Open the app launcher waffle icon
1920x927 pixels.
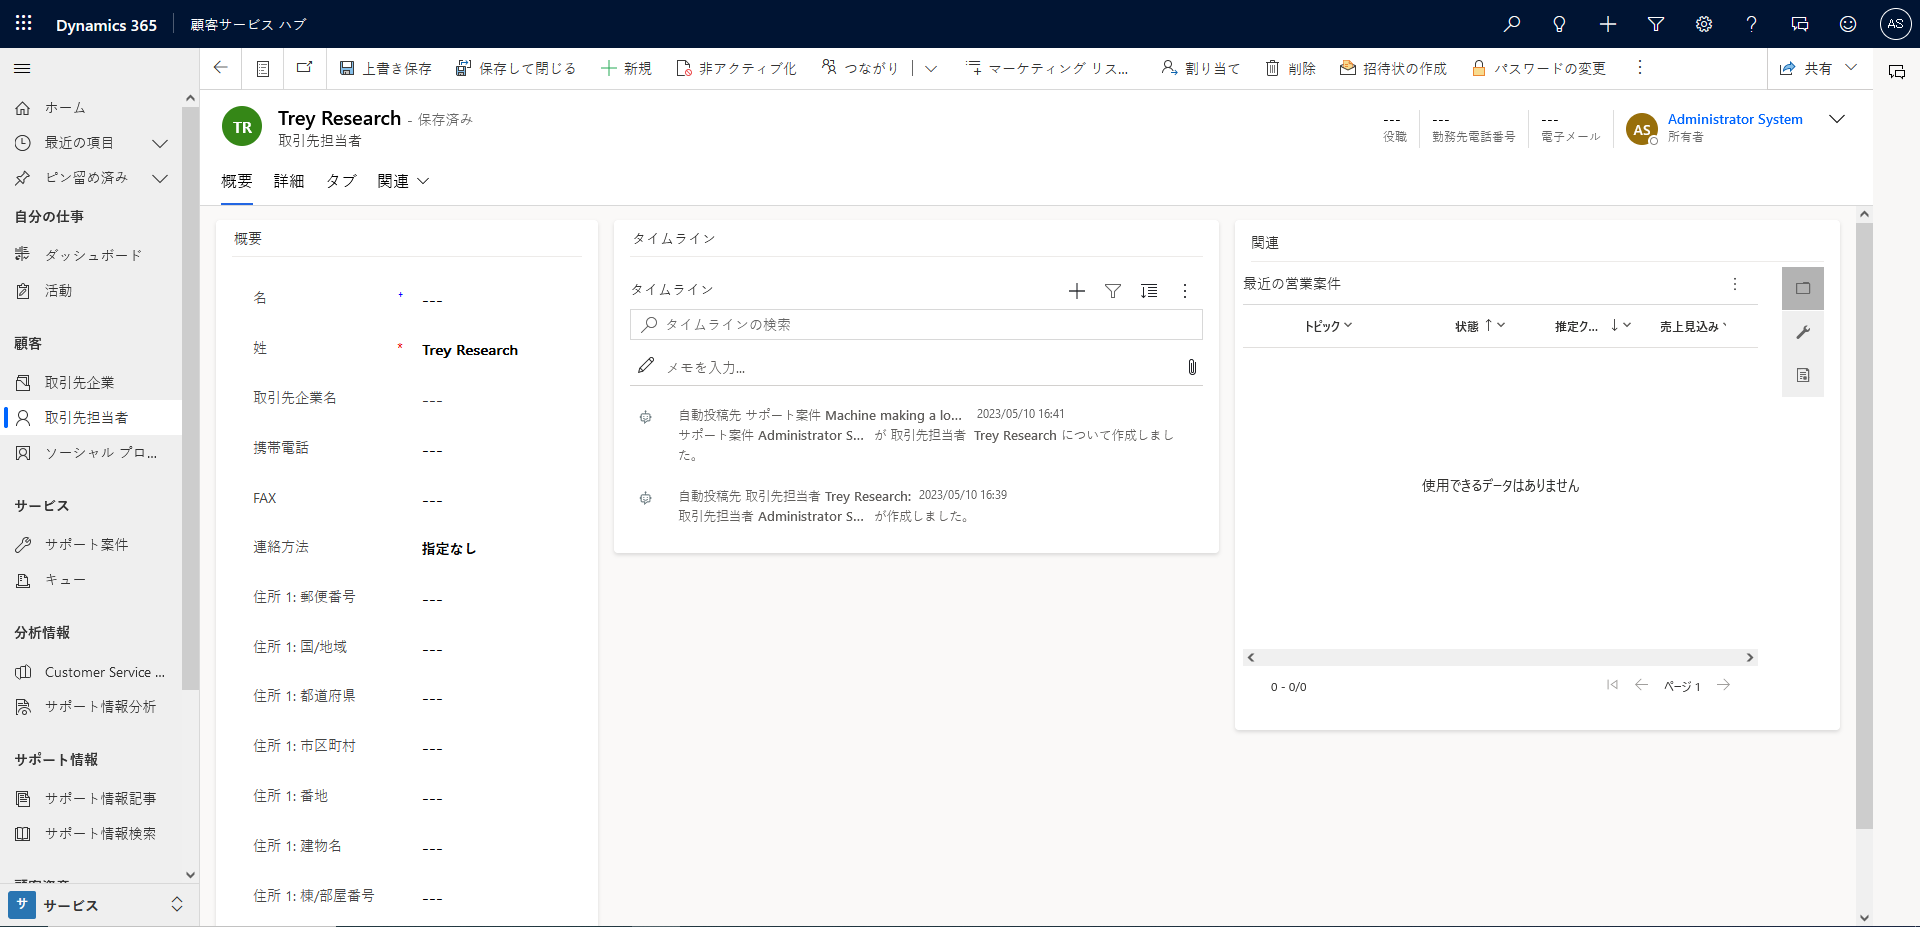[24, 23]
